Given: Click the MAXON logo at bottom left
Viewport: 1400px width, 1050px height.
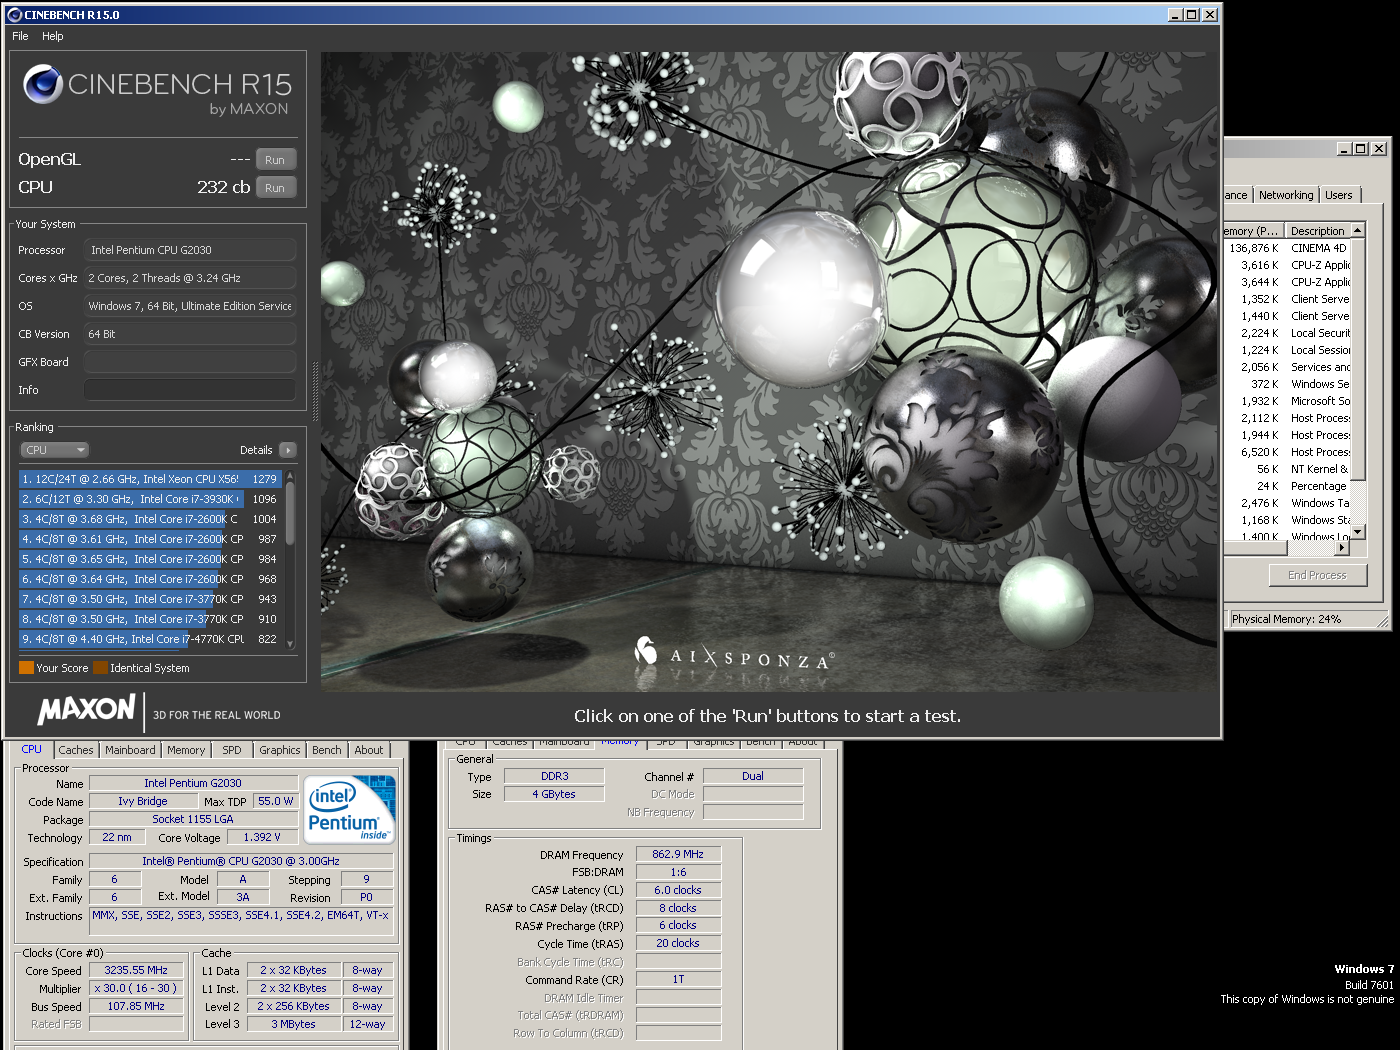Looking at the screenshot, I should coord(86,709).
